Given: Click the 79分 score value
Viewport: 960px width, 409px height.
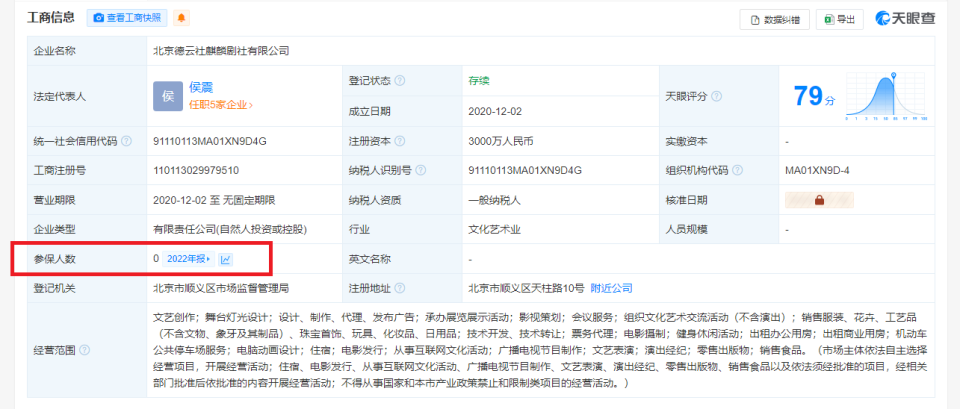Looking at the screenshot, I should [814, 97].
